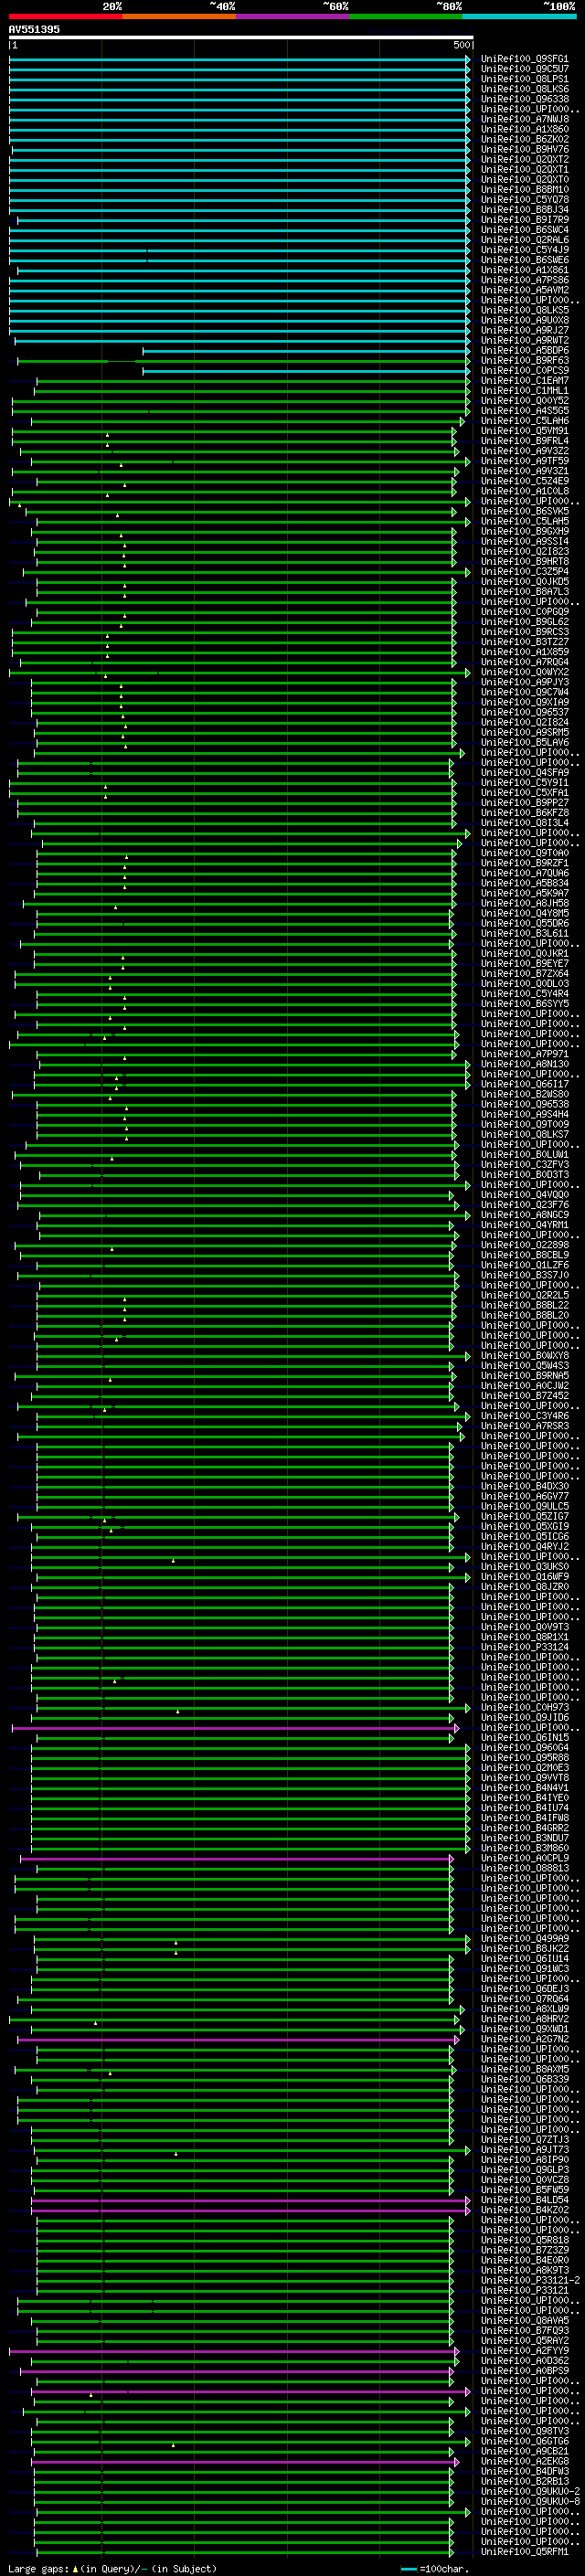
Task: Open hit UniRef100_A4S5G5
Action: tap(525, 410)
